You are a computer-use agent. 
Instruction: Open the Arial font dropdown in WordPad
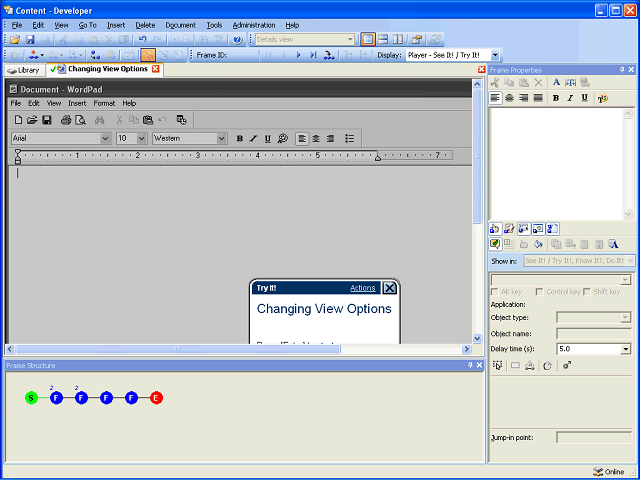(105, 138)
